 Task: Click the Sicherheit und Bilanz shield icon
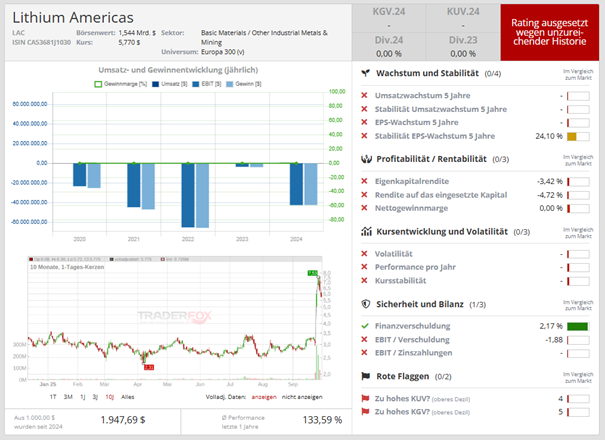[x=365, y=304]
